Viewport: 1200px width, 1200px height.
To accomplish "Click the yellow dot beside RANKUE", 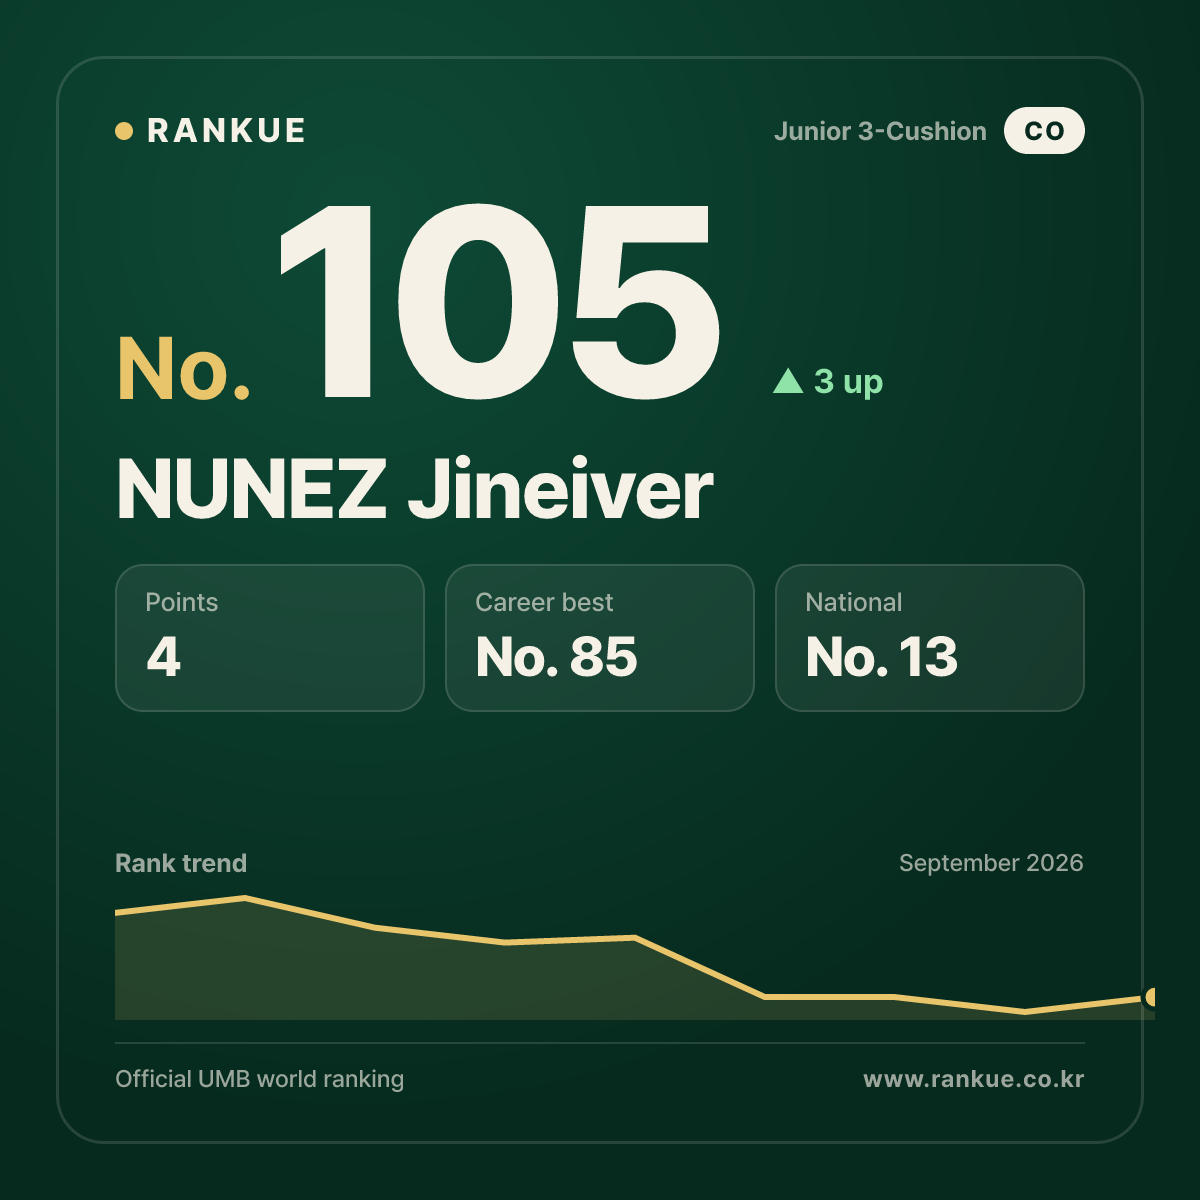I will point(124,131).
